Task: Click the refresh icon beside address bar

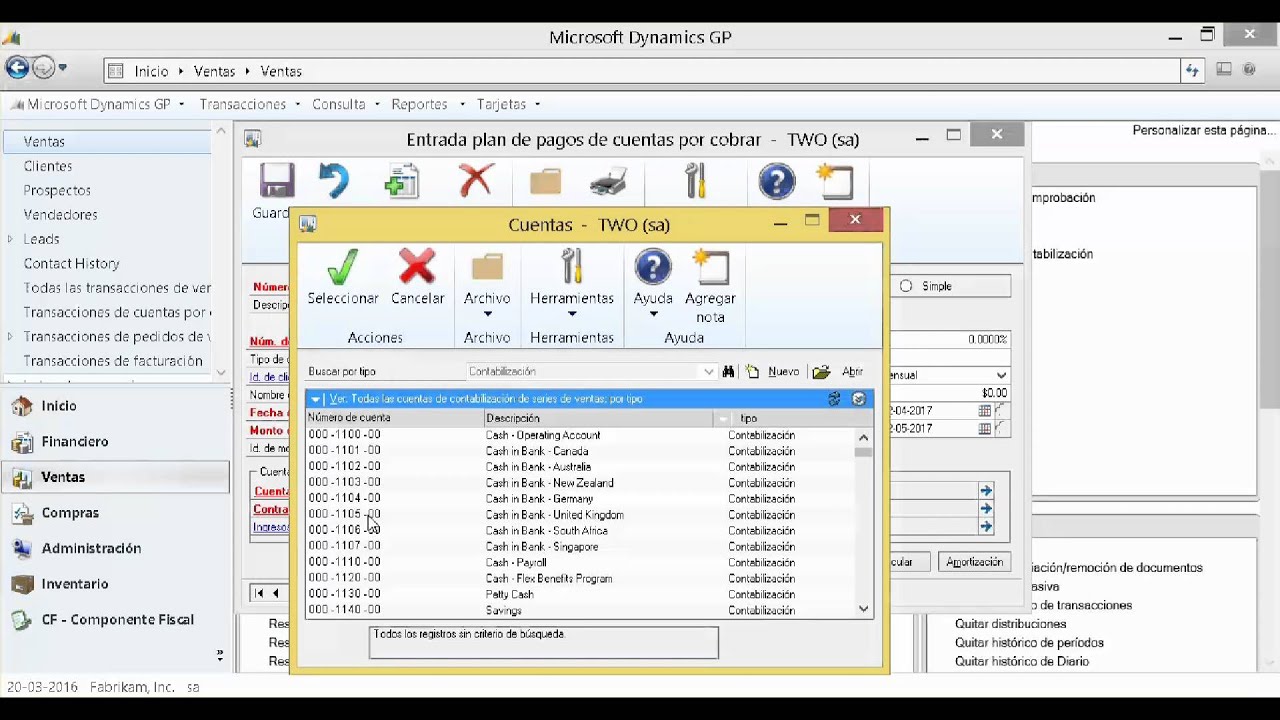Action: click(x=1192, y=70)
